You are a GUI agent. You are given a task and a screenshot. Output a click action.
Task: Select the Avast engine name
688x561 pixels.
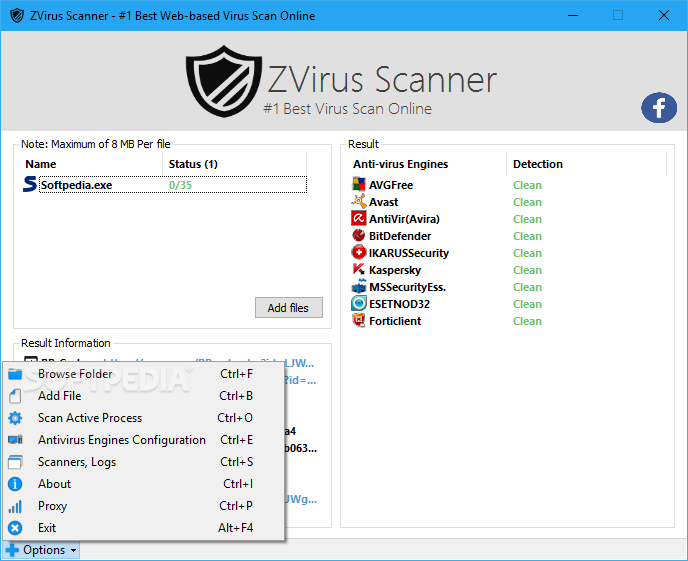(x=383, y=202)
